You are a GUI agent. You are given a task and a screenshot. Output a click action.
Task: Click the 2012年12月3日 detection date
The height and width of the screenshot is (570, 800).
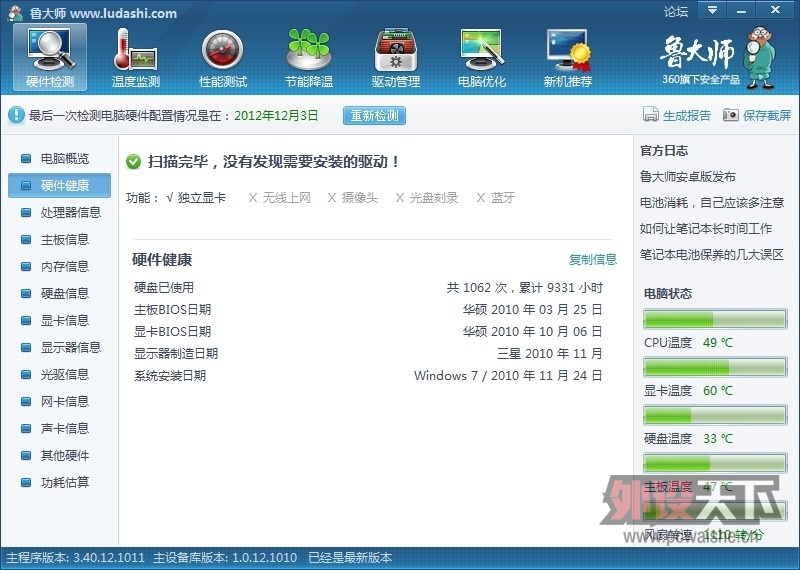[x=276, y=115]
